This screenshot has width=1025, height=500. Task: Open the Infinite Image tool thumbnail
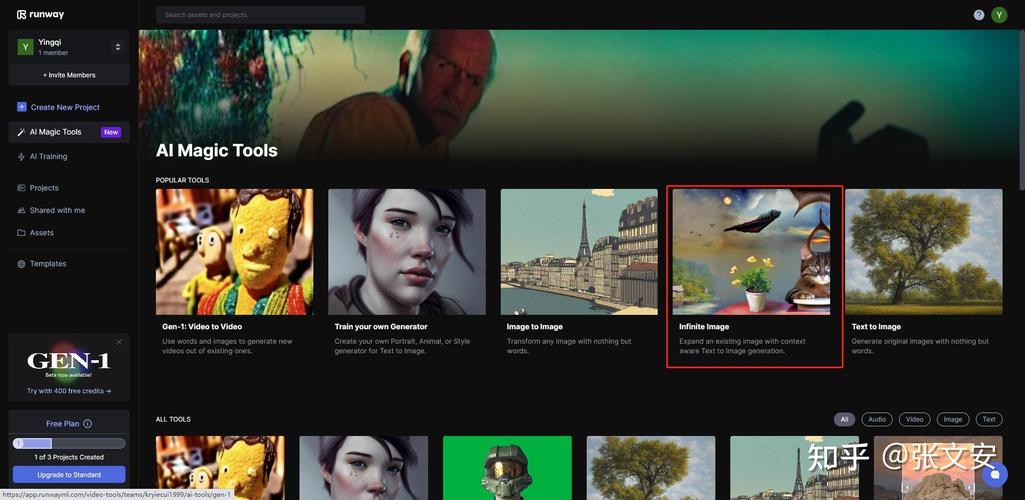[x=751, y=252]
